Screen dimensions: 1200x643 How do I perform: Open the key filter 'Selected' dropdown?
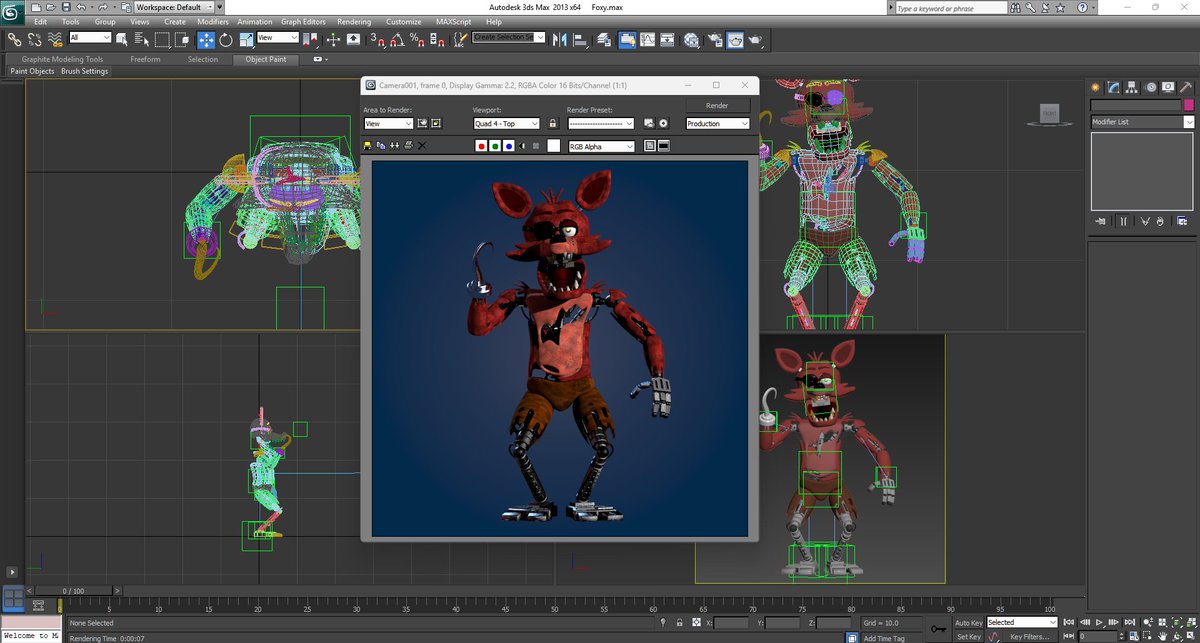coord(1022,623)
